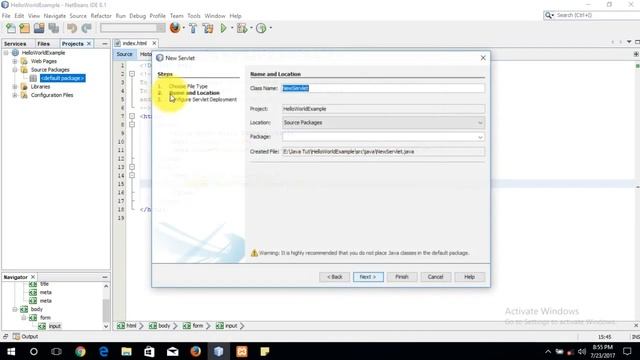Click the Undo toolbar icon
Image resolution: width=640 pixels, height=360 pixels.
(x=72, y=28)
